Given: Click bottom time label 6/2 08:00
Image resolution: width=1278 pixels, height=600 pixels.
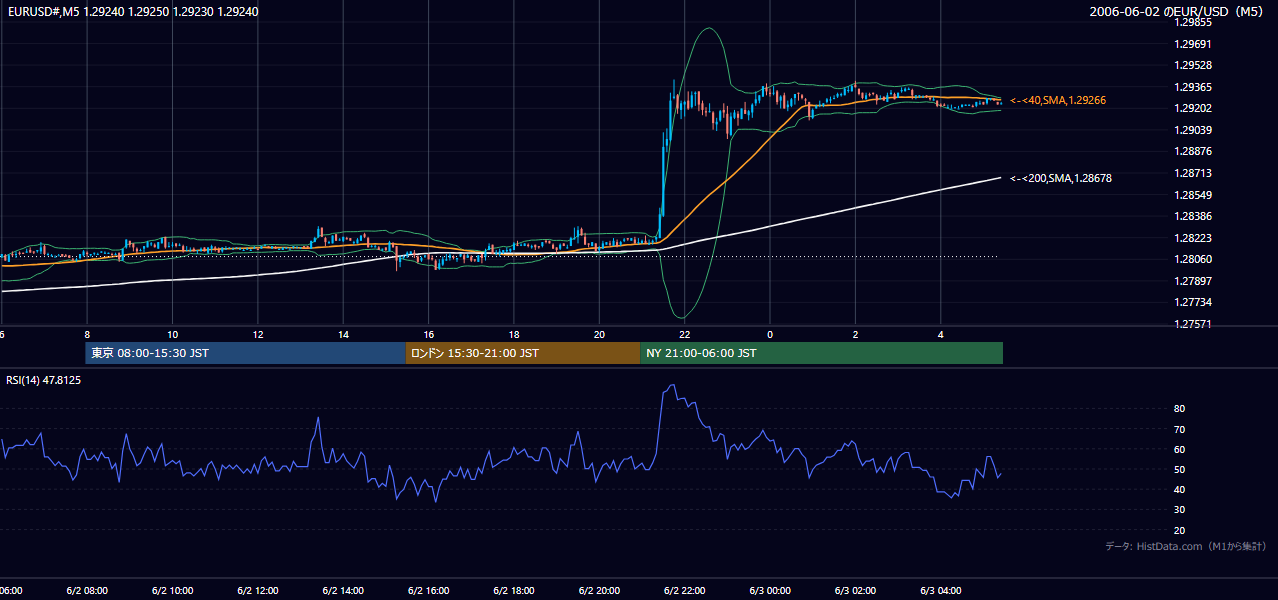Looking at the screenshot, I should (87, 591).
